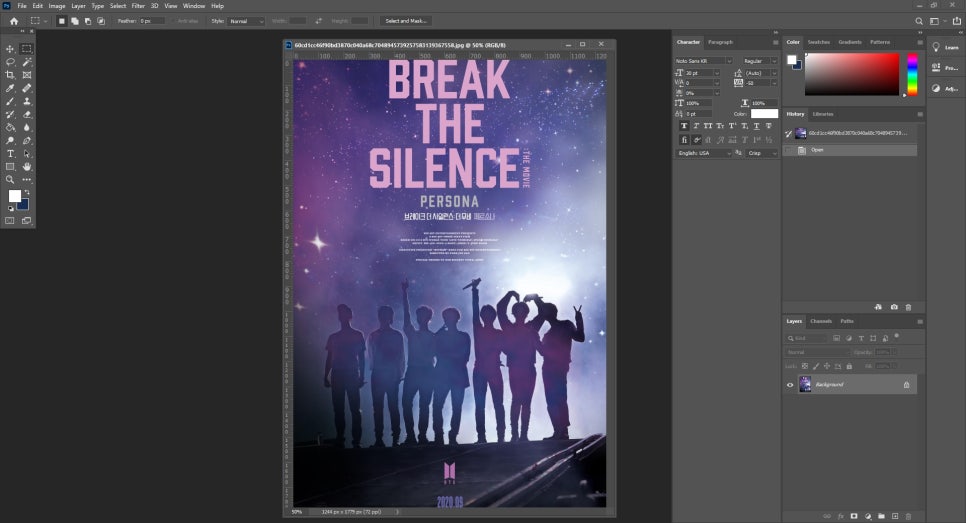Toggle Underline in Character panel
This screenshot has width=966, height=523.
pos(757,126)
